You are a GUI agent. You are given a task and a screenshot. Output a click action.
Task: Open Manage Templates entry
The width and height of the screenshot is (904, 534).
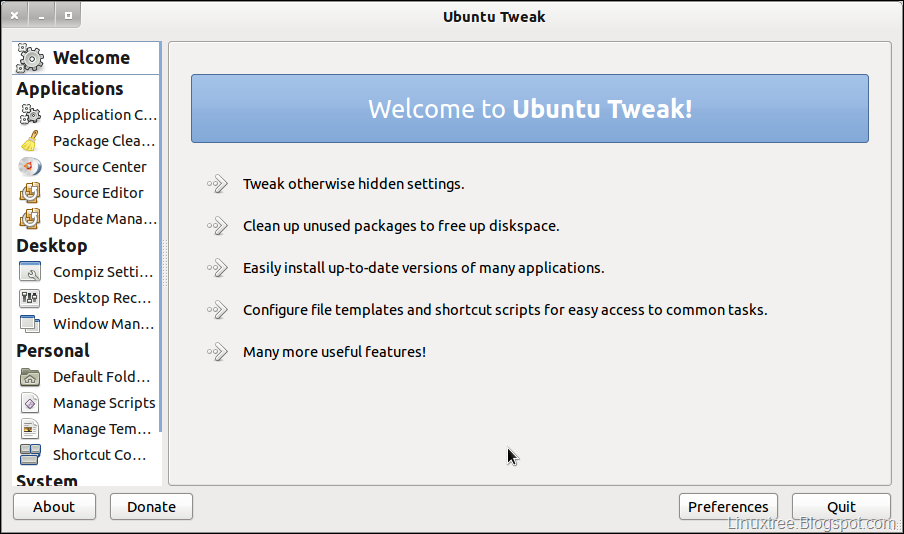click(x=86, y=429)
